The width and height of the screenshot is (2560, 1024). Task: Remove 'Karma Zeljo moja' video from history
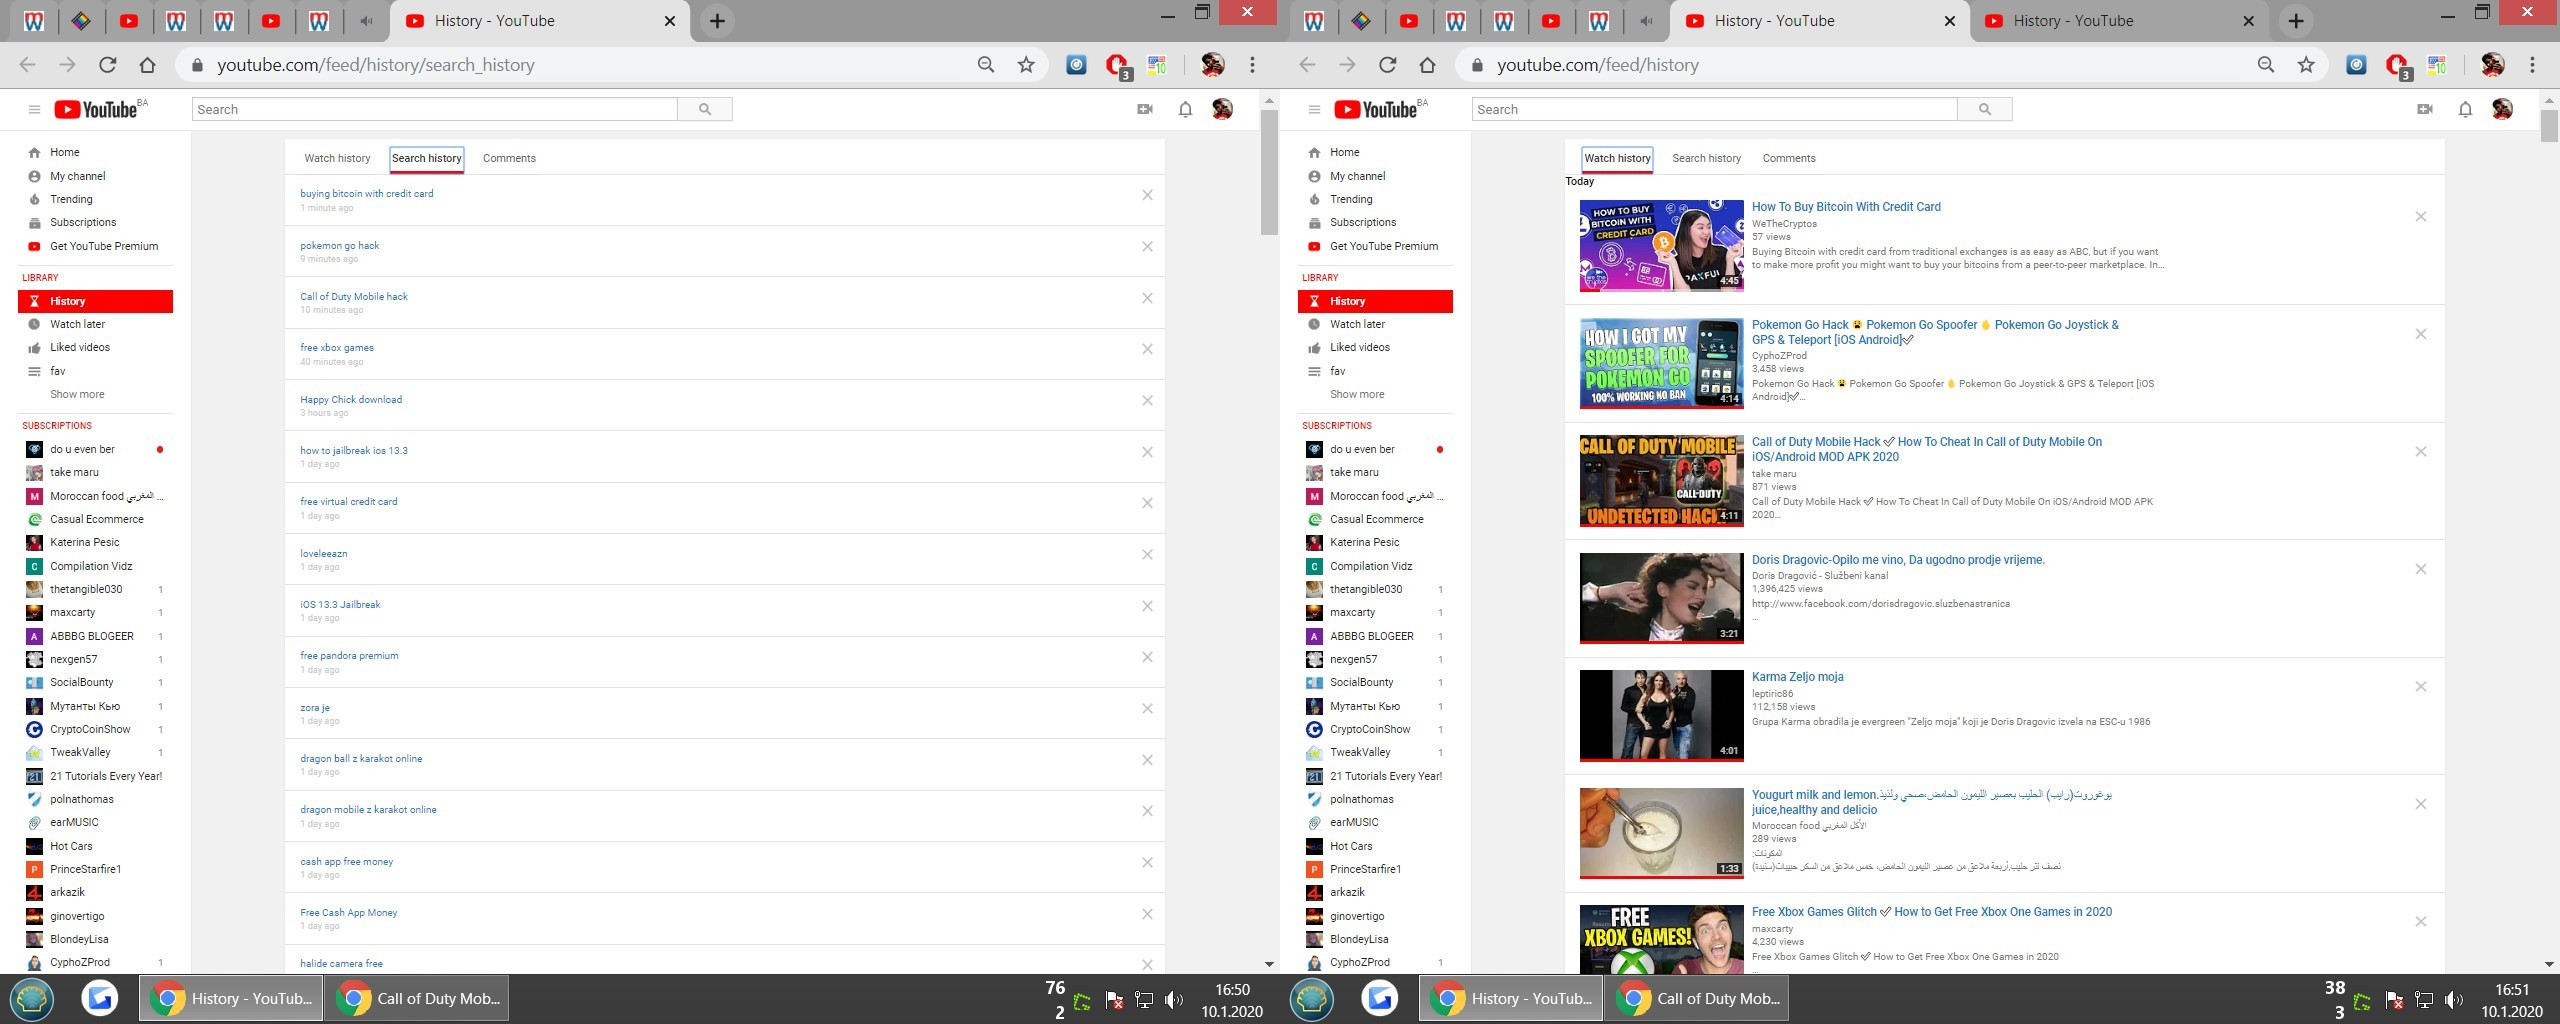(2421, 687)
